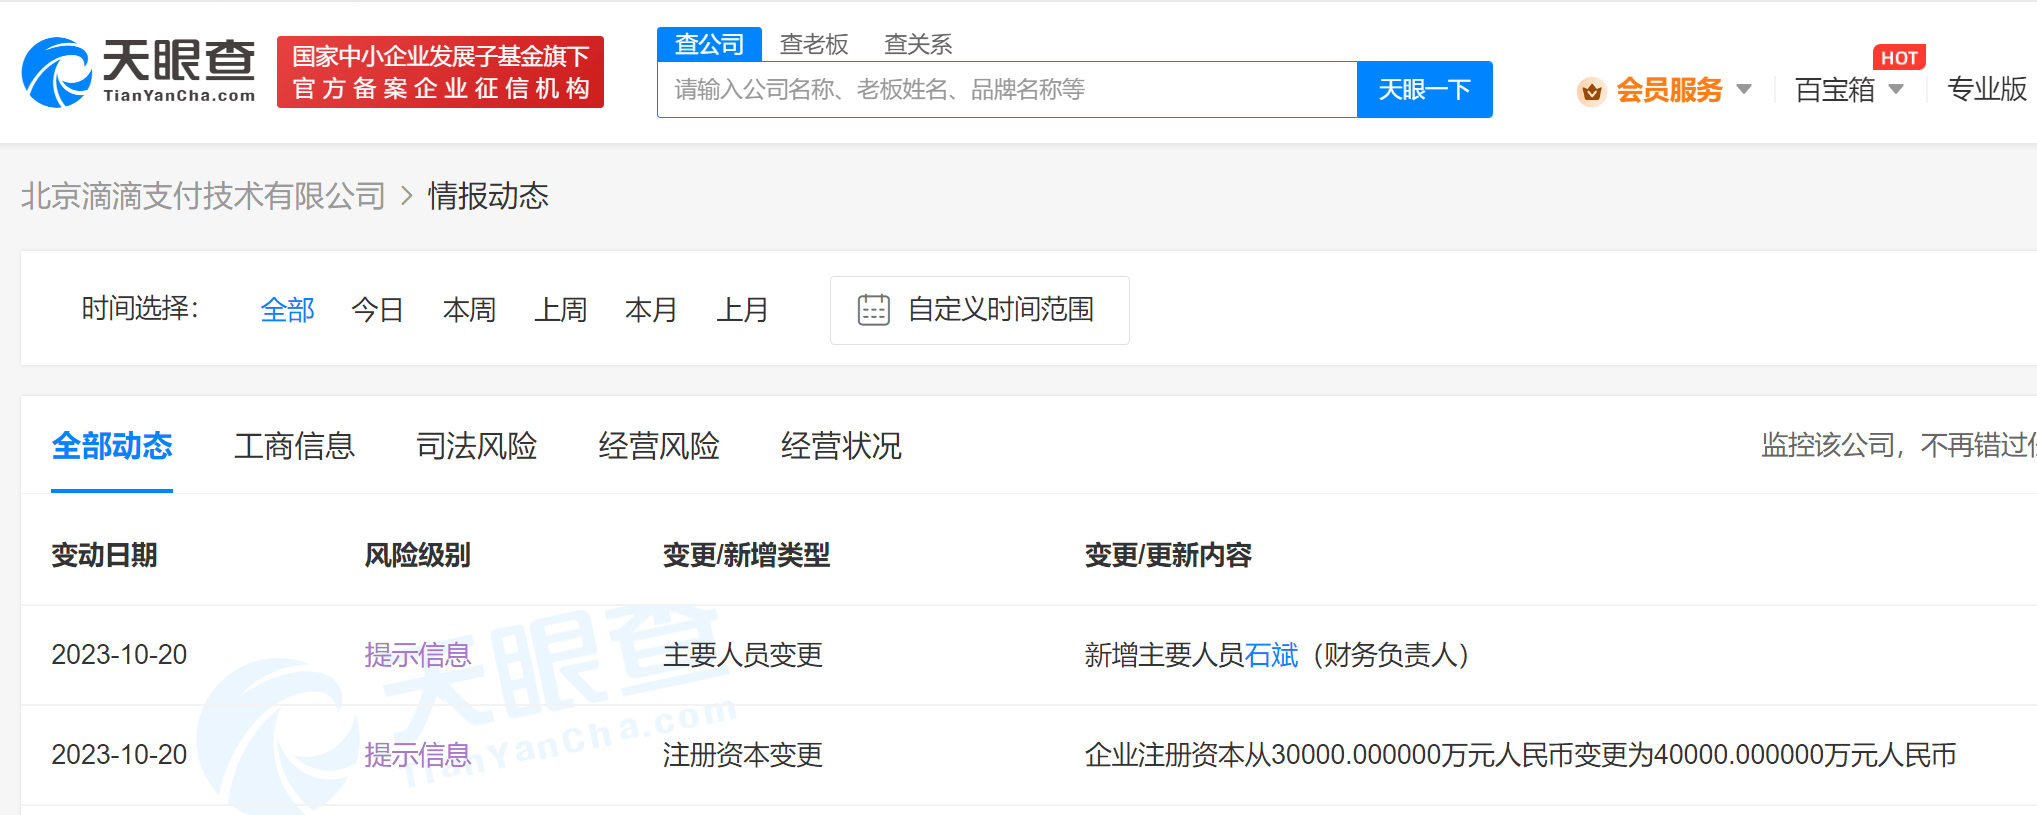
Task: Open the 工商信息 tab
Action: (x=294, y=446)
